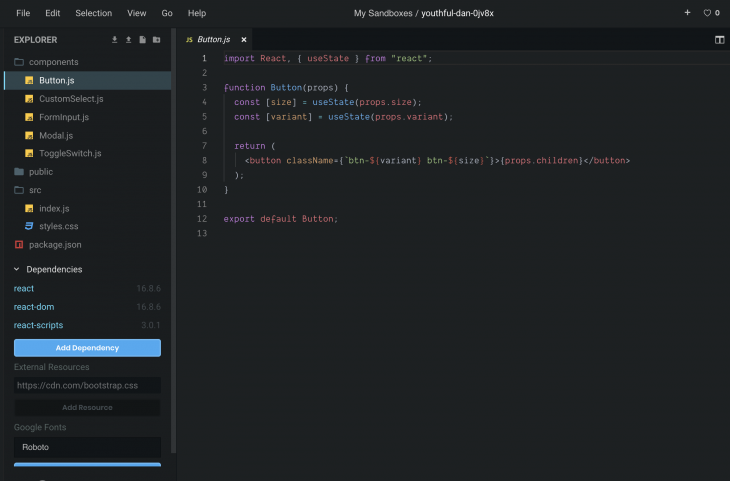Image resolution: width=730 pixels, height=481 pixels.
Task: Click line number 12 in the gutter
Action: 202,219
